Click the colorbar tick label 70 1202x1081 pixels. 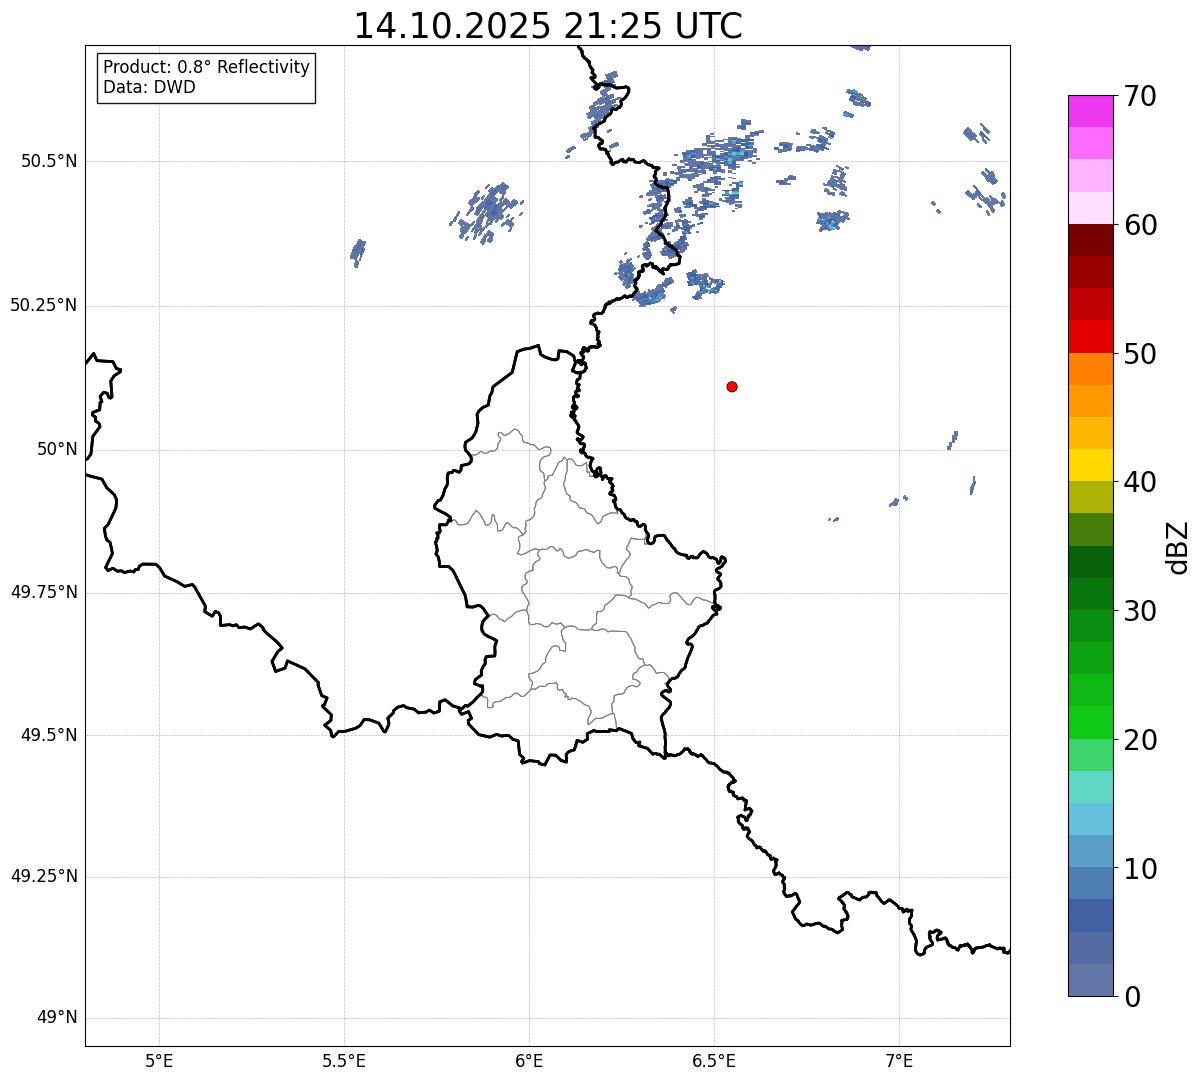point(1139,96)
